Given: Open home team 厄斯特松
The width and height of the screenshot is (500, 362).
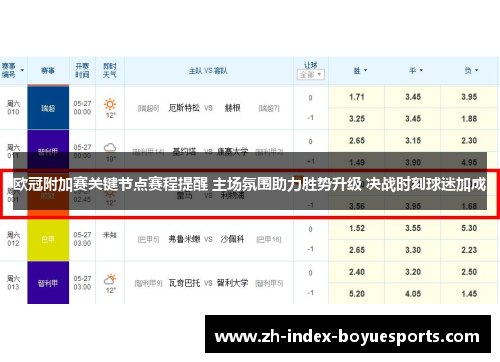Looking at the screenshot, I should tap(184, 108).
